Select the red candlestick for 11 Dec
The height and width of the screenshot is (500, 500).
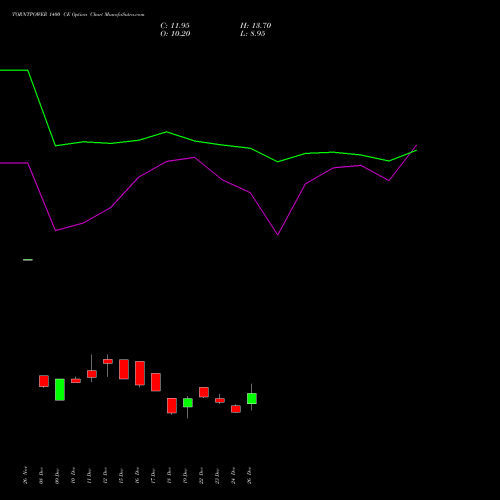click(x=92, y=374)
